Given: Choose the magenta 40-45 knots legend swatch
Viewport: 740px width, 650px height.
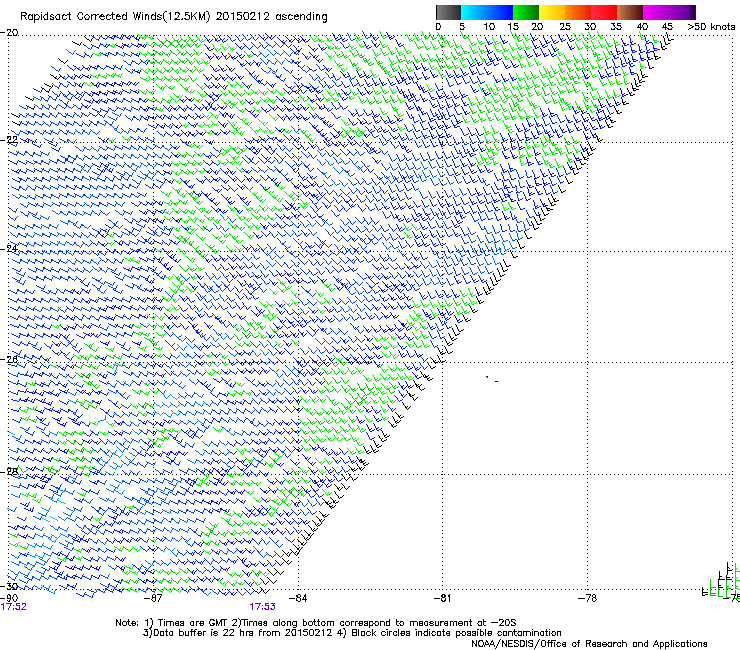Looking at the screenshot, I should click(x=656, y=12).
